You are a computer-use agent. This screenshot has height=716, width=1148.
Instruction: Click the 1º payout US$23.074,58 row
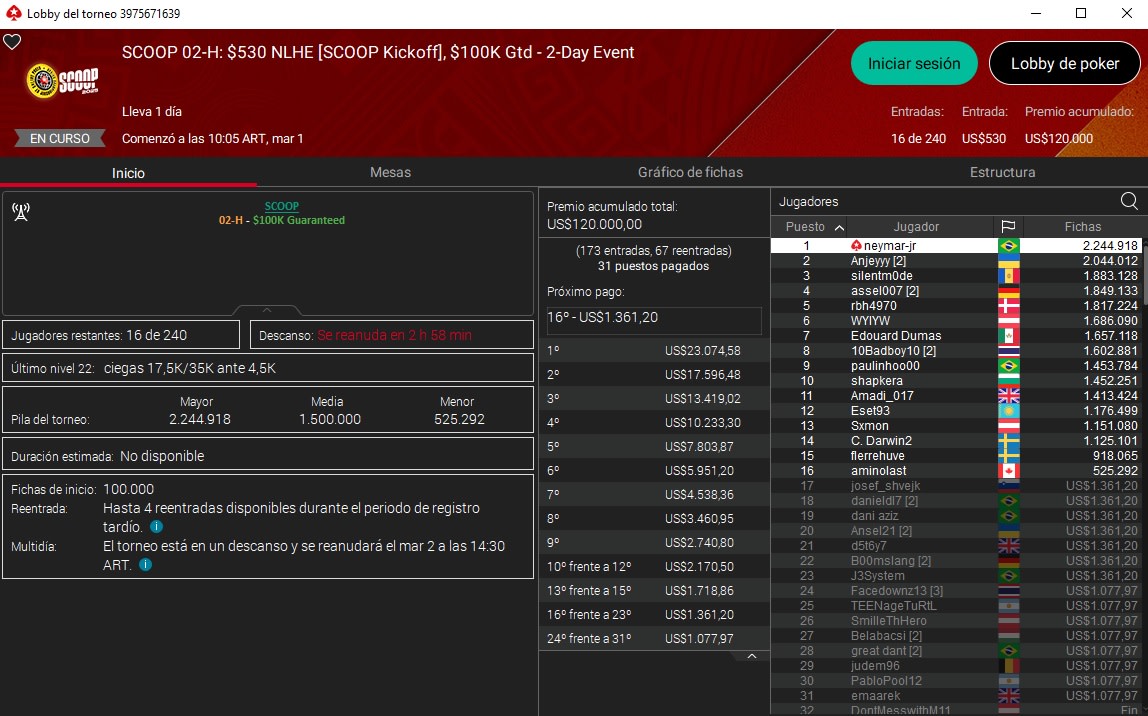[654, 351]
